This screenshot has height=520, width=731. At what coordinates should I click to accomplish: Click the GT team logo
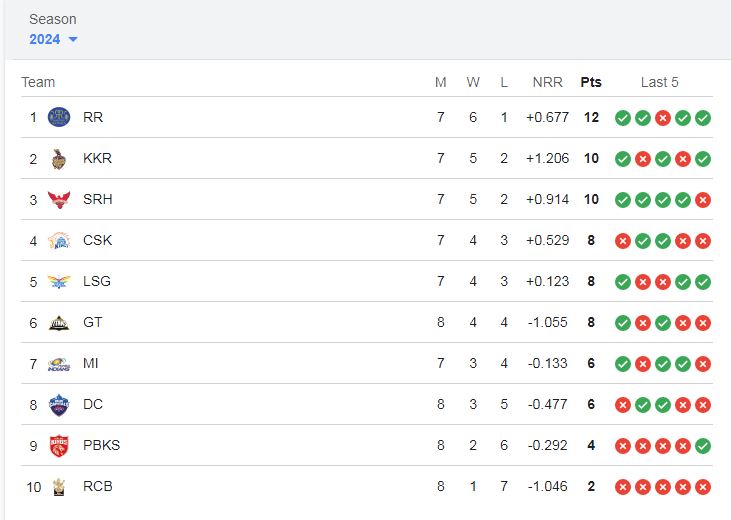click(59, 323)
